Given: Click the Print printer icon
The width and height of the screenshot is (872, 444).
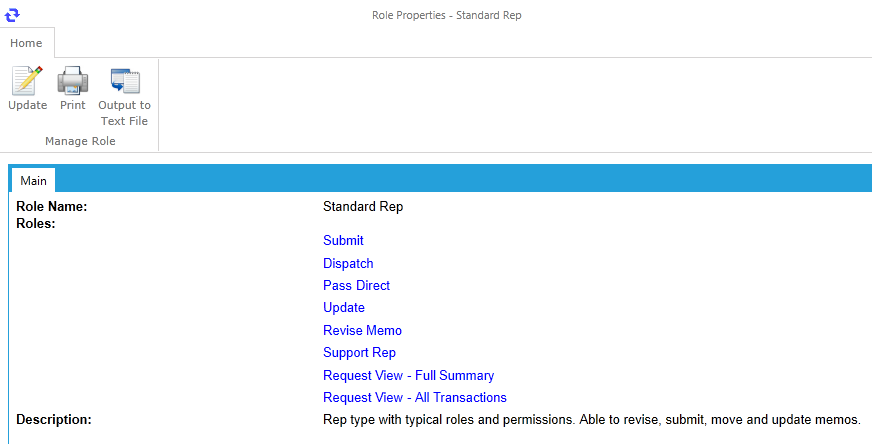Looking at the screenshot, I should point(73,81).
